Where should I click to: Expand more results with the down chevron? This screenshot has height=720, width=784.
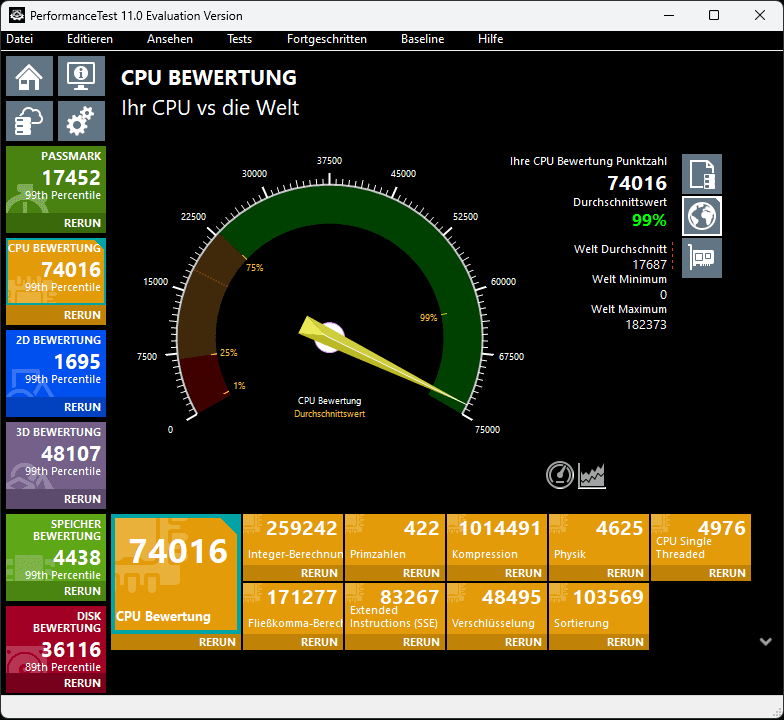(766, 642)
